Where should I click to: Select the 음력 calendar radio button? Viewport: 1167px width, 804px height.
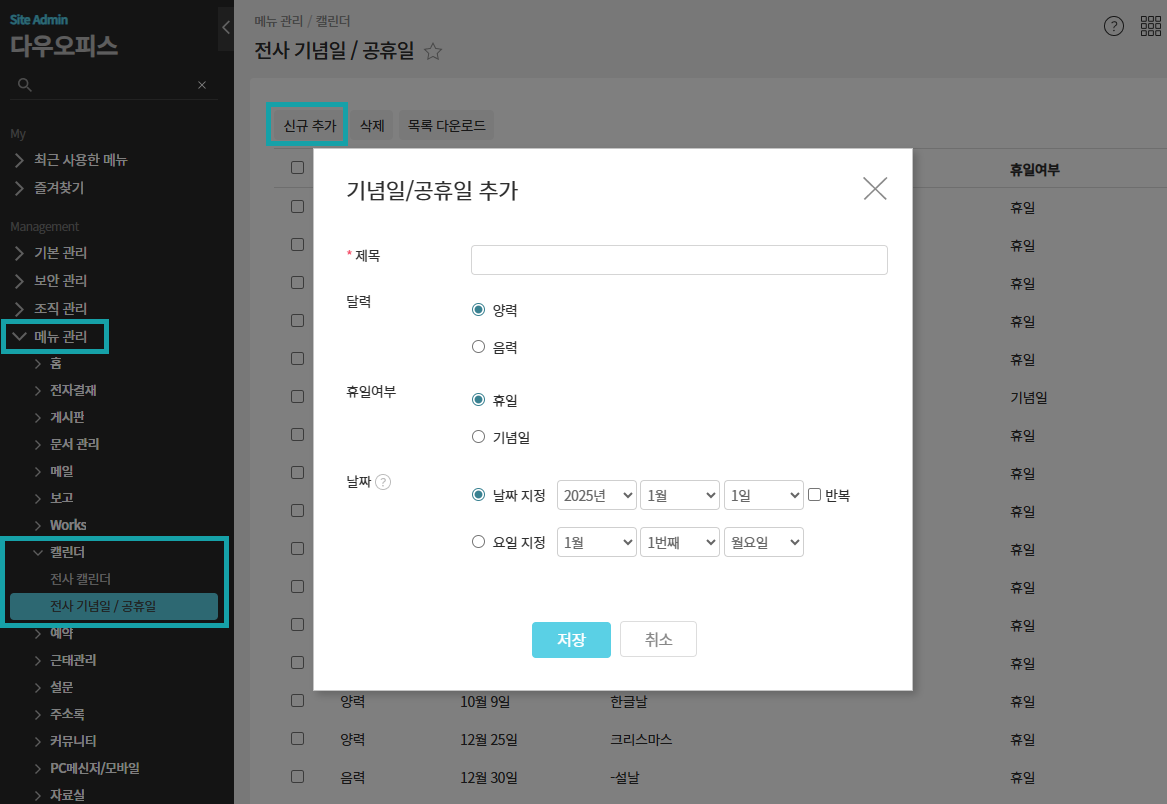tap(478, 348)
